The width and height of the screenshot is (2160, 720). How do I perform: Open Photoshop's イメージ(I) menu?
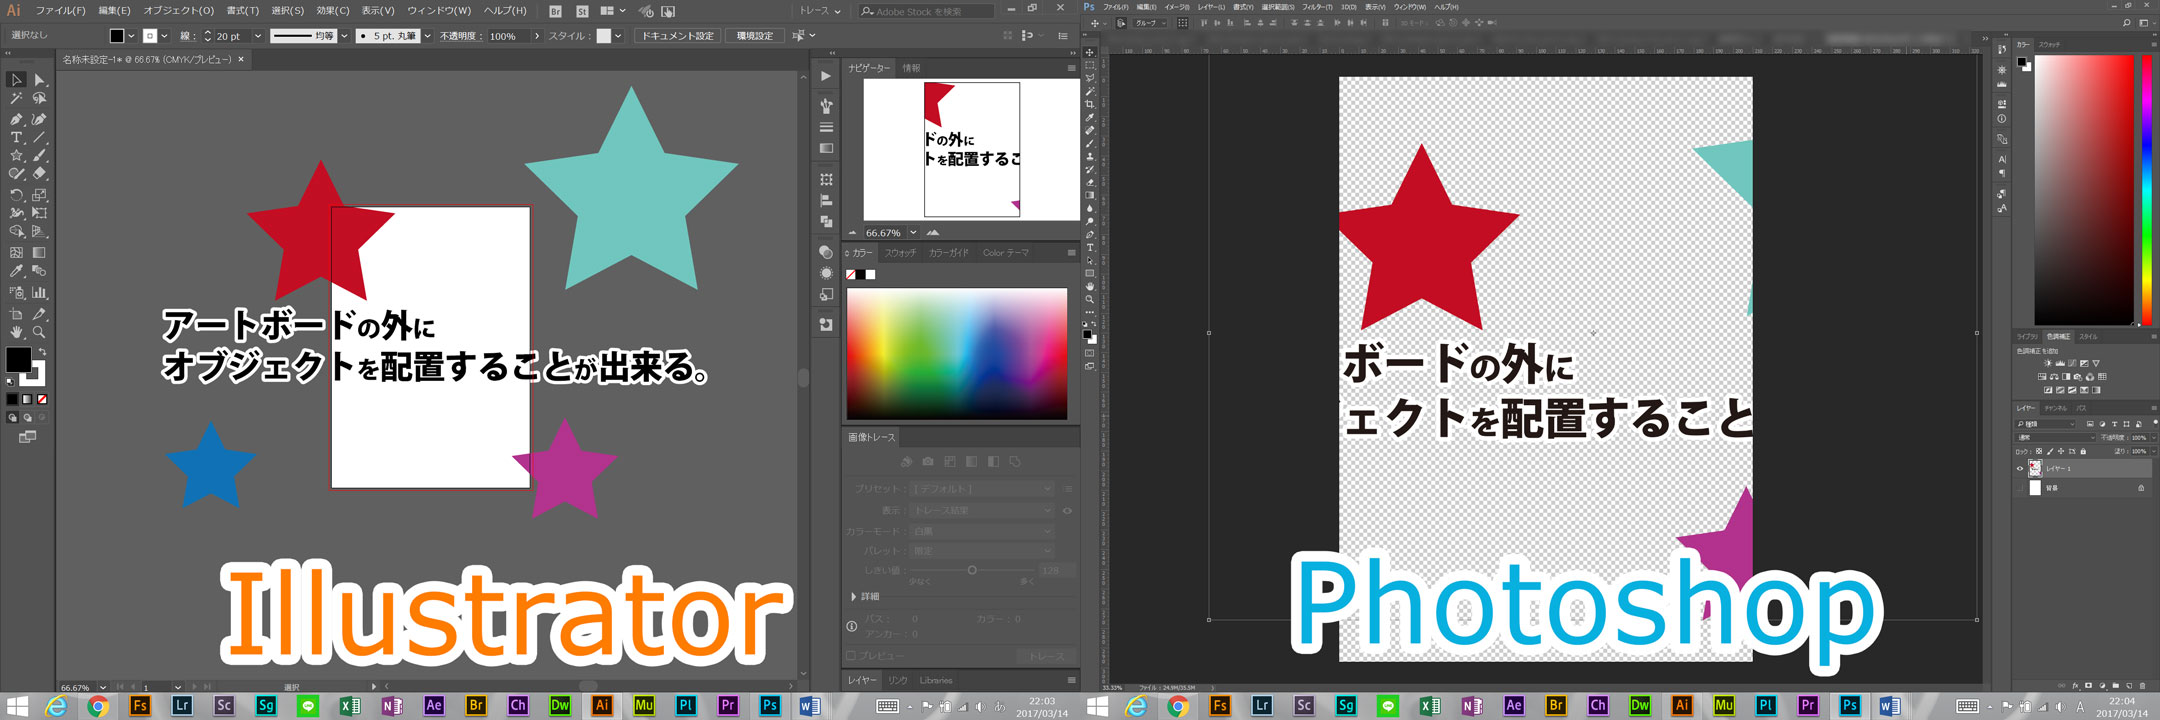(1177, 7)
